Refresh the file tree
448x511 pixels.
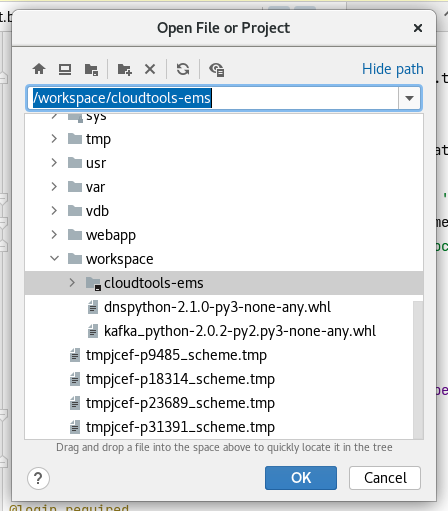point(183,69)
